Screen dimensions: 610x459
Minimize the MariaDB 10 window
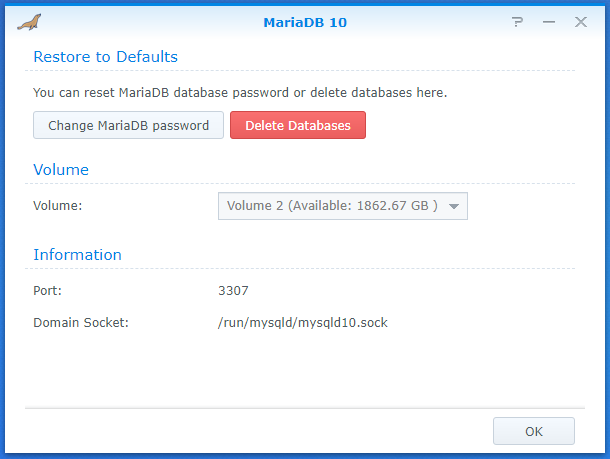549,22
